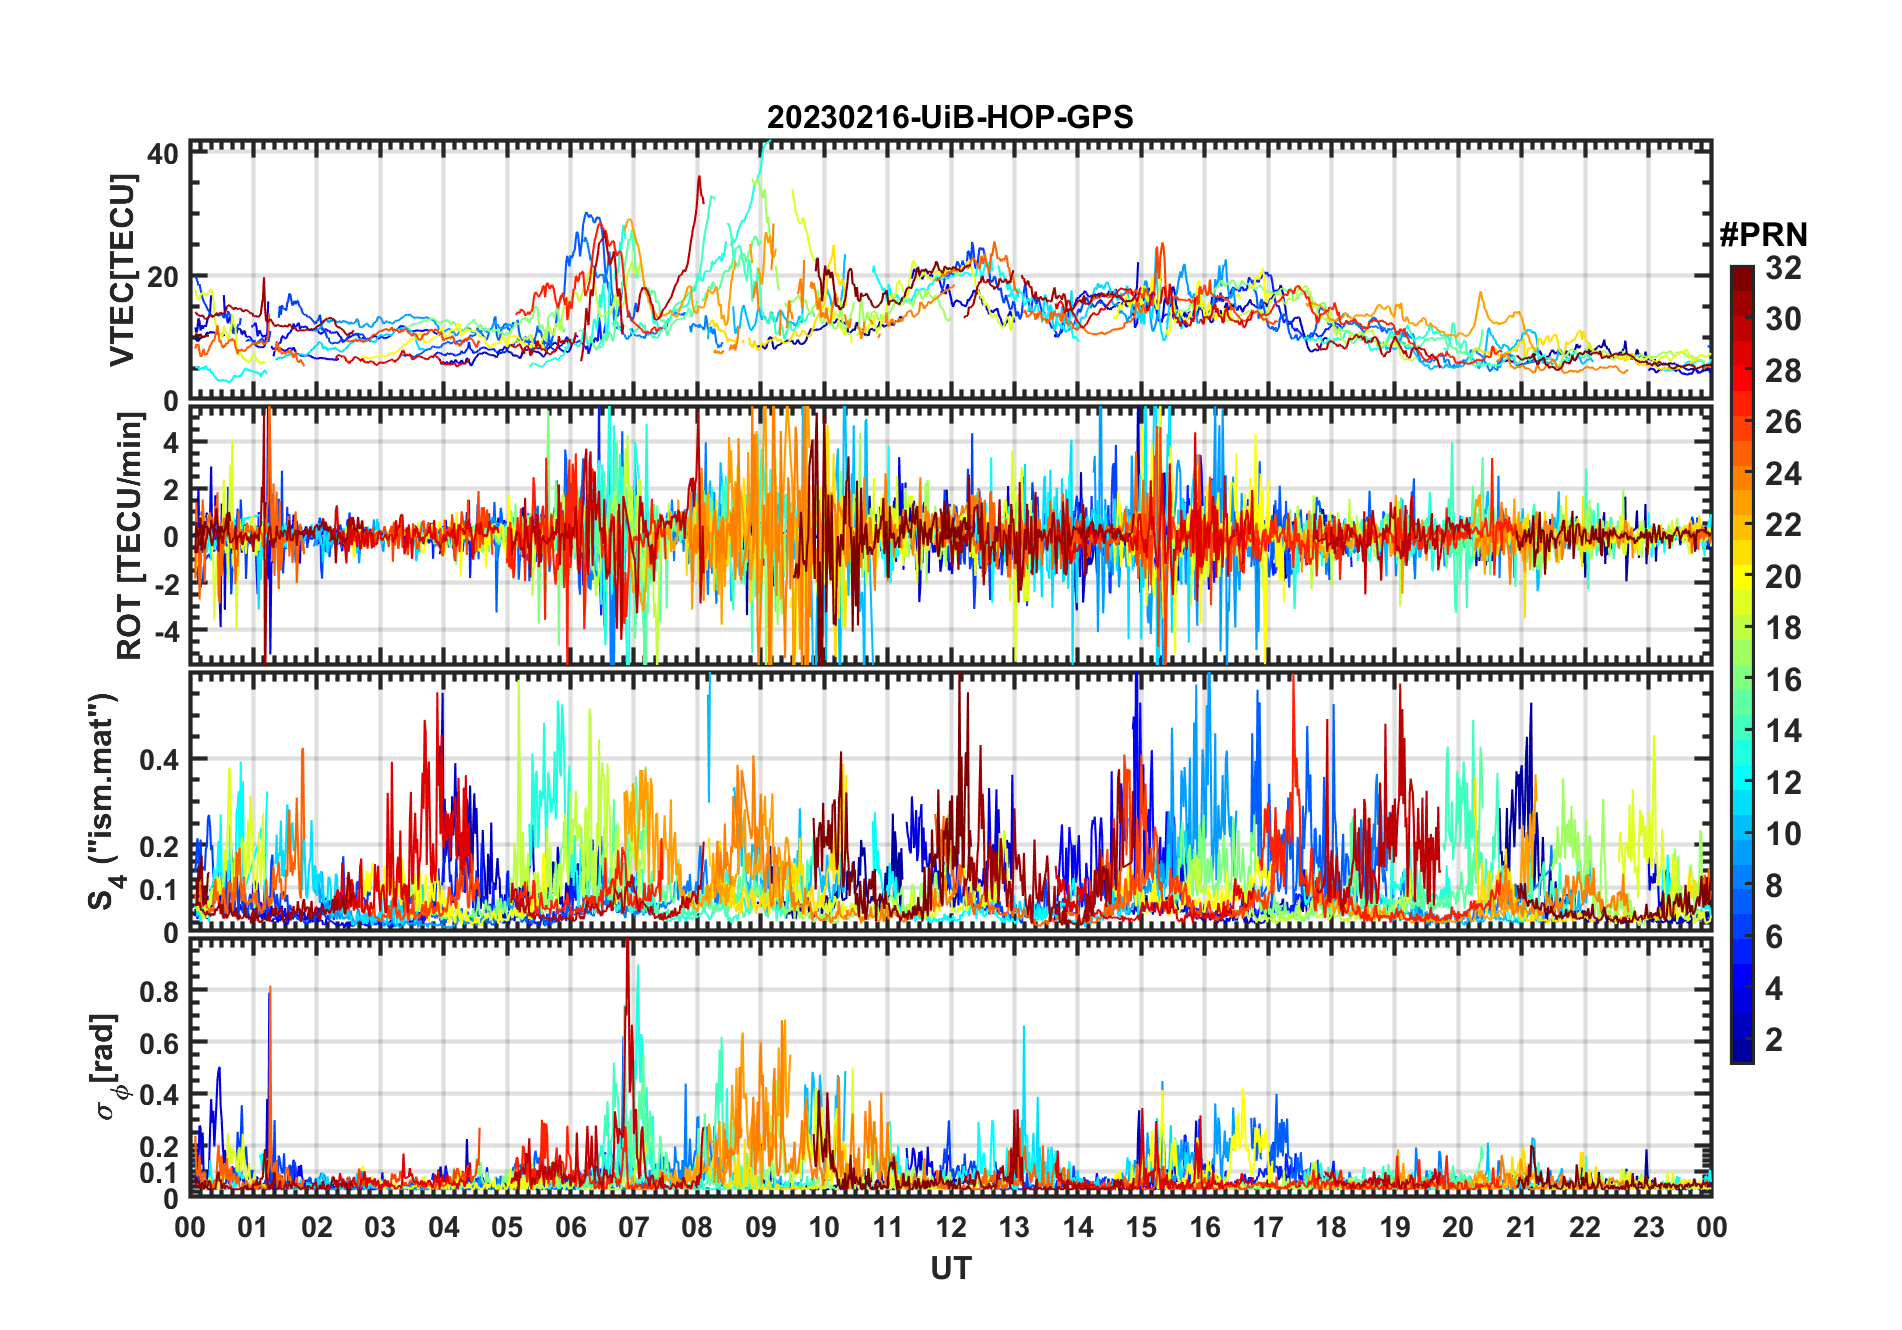Click colorbar tick label 4

pos(1774,989)
